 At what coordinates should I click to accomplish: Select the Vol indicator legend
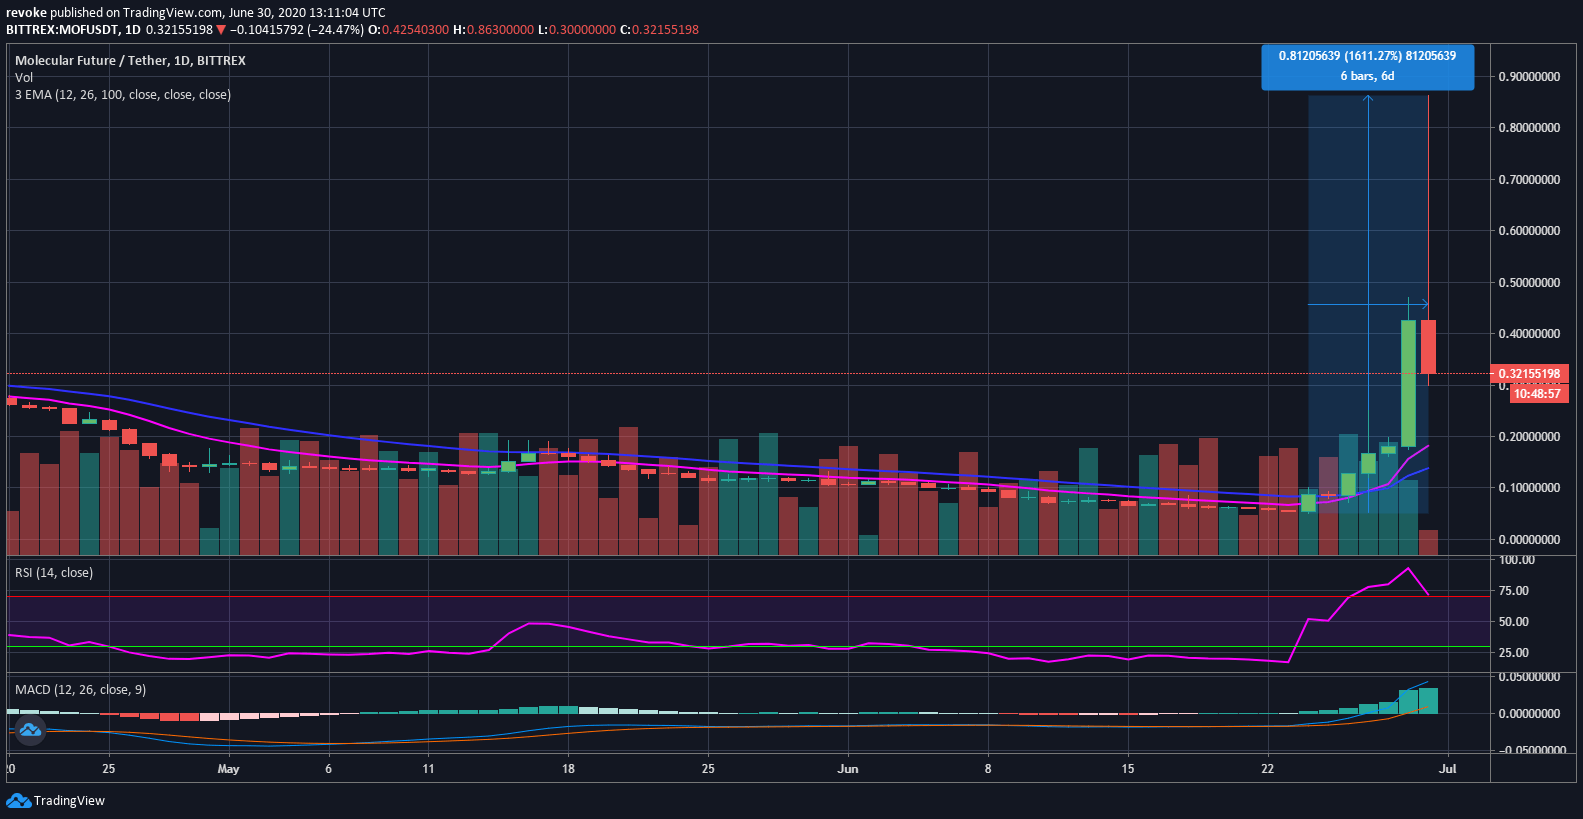point(24,77)
